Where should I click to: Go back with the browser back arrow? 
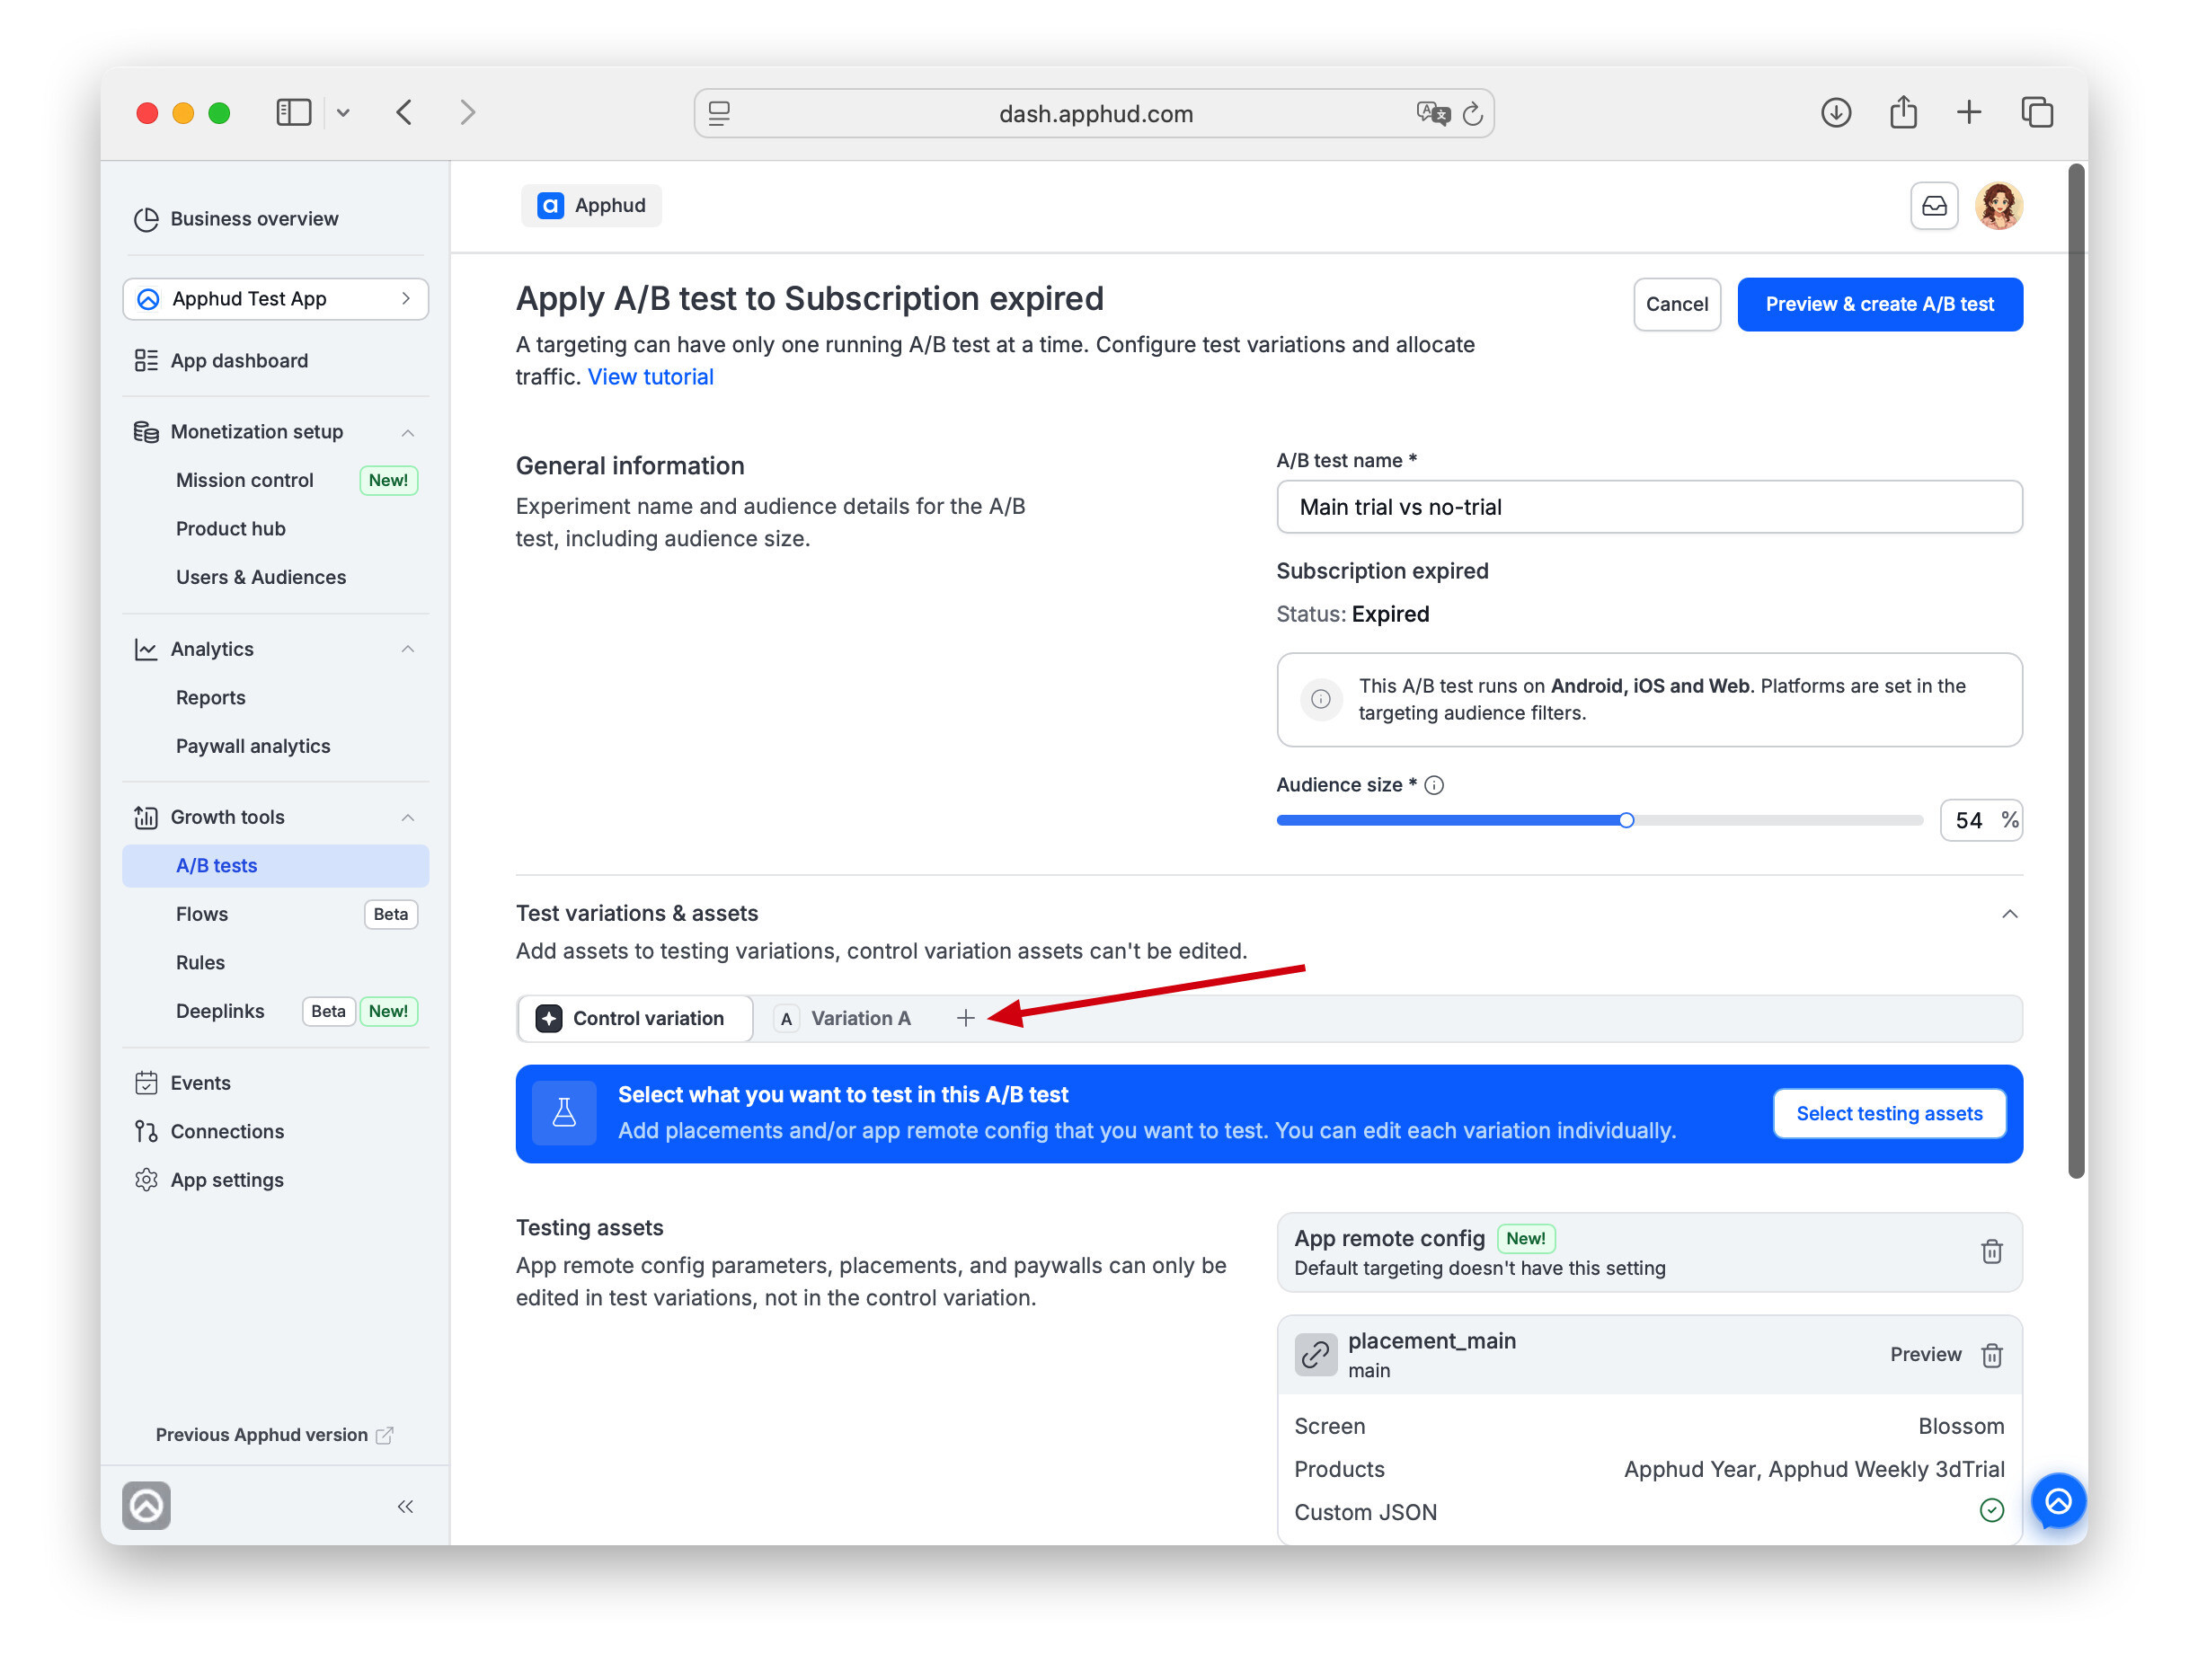coord(404,113)
